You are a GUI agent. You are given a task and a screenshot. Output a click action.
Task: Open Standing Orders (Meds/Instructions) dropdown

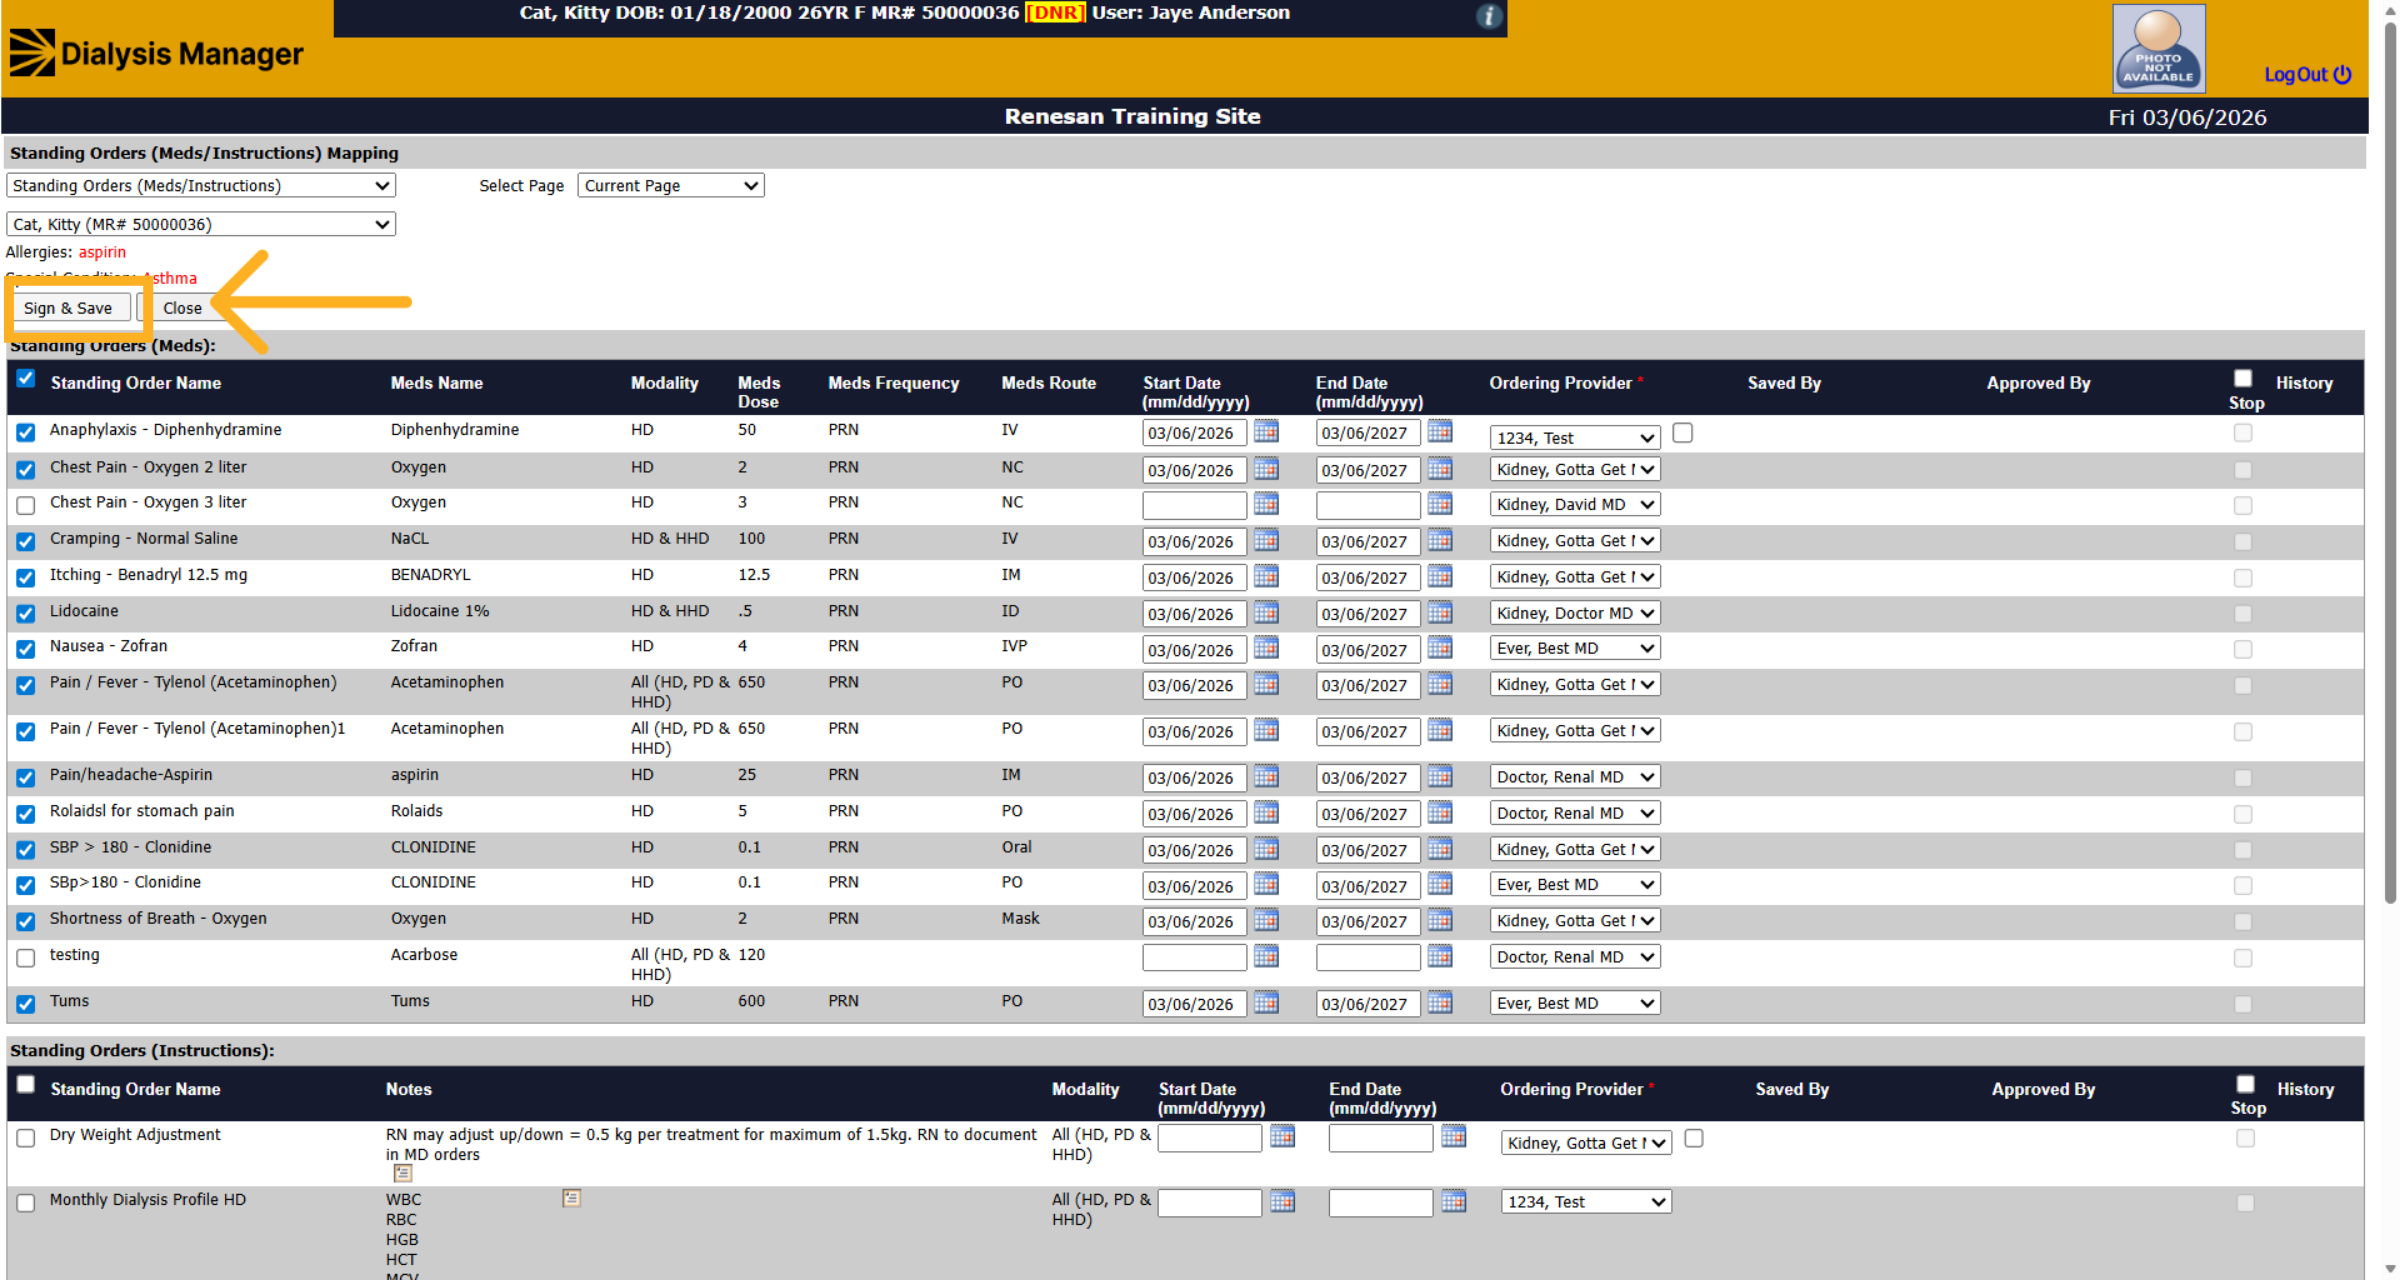coord(201,186)
